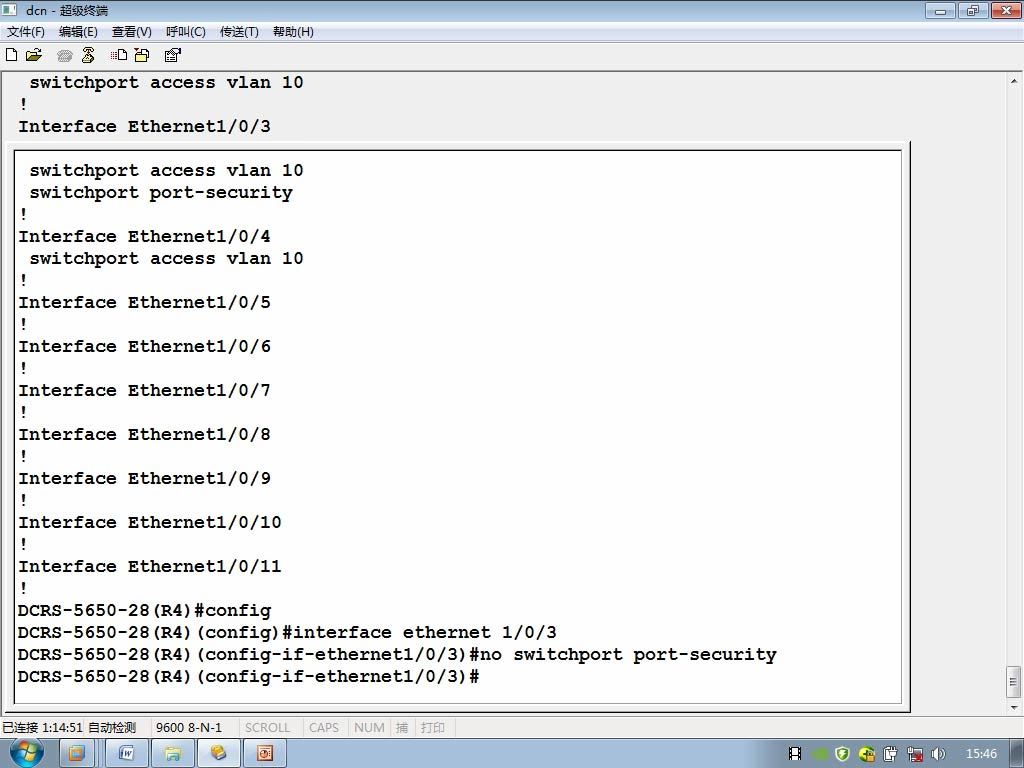The width and height of the screenshot is (1024, 768).
Task: Click the network tray icon with red X
Action: pyautogui.click(x=915, y=754)
